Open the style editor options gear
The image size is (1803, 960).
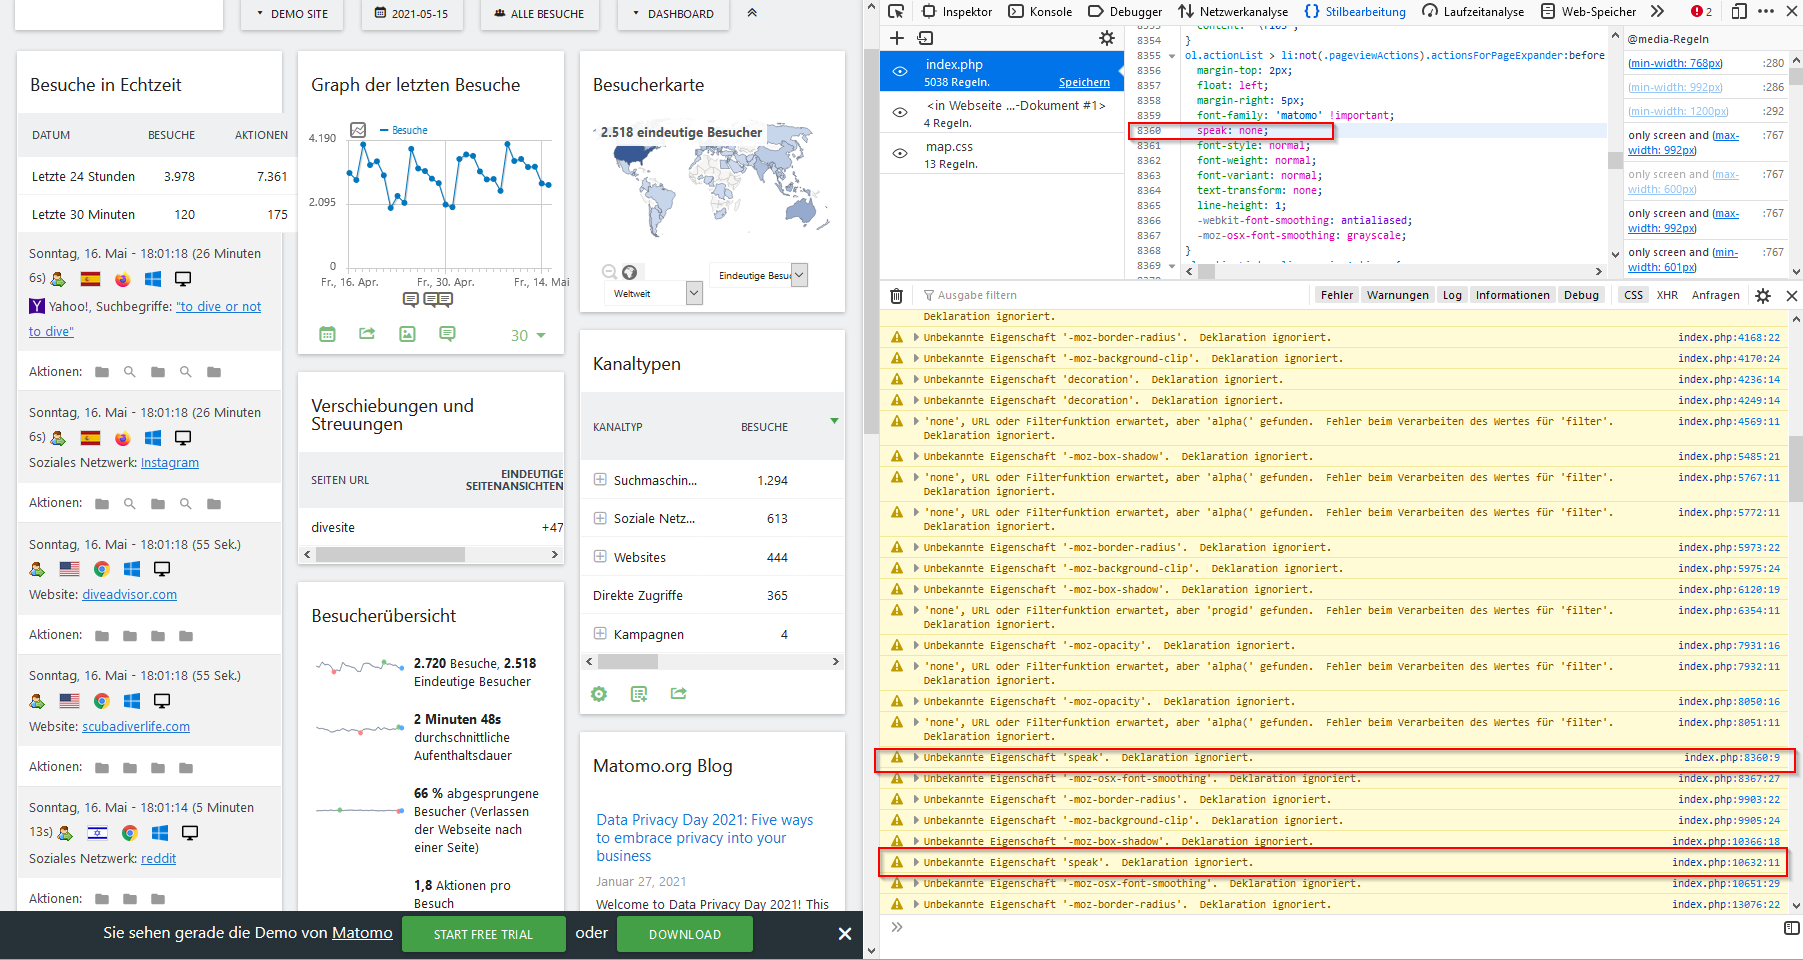click(x=1107, y=38)
